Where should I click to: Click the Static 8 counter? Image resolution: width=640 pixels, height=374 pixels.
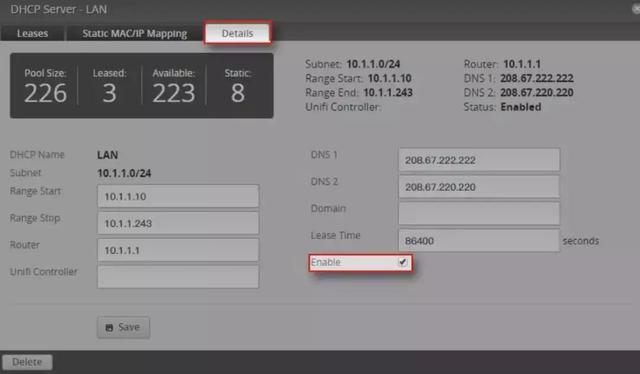238,86
